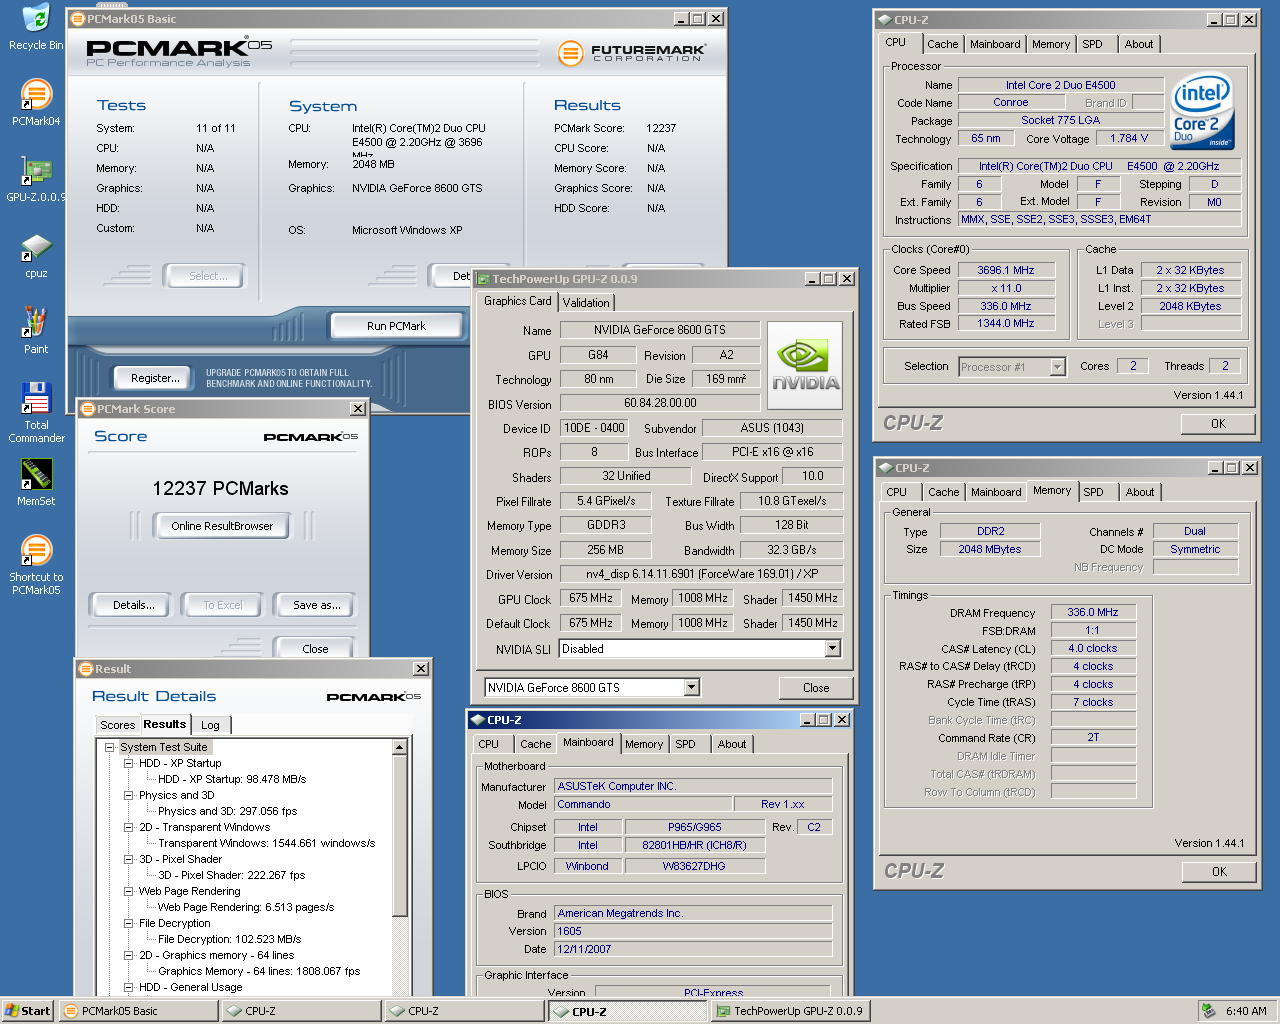This screenshot has width=1280, height=1024.
Task: Open the Mainboard tab in the top CPU-Z window
Action: pos(995,44)
